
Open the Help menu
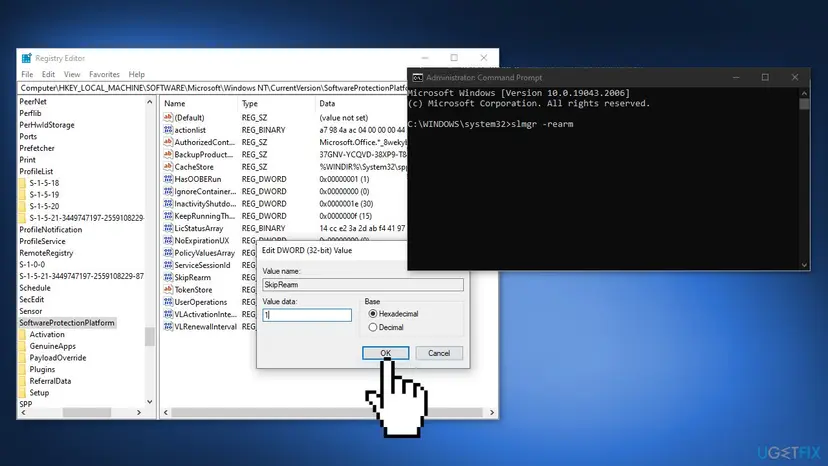[x=136, y=74]
